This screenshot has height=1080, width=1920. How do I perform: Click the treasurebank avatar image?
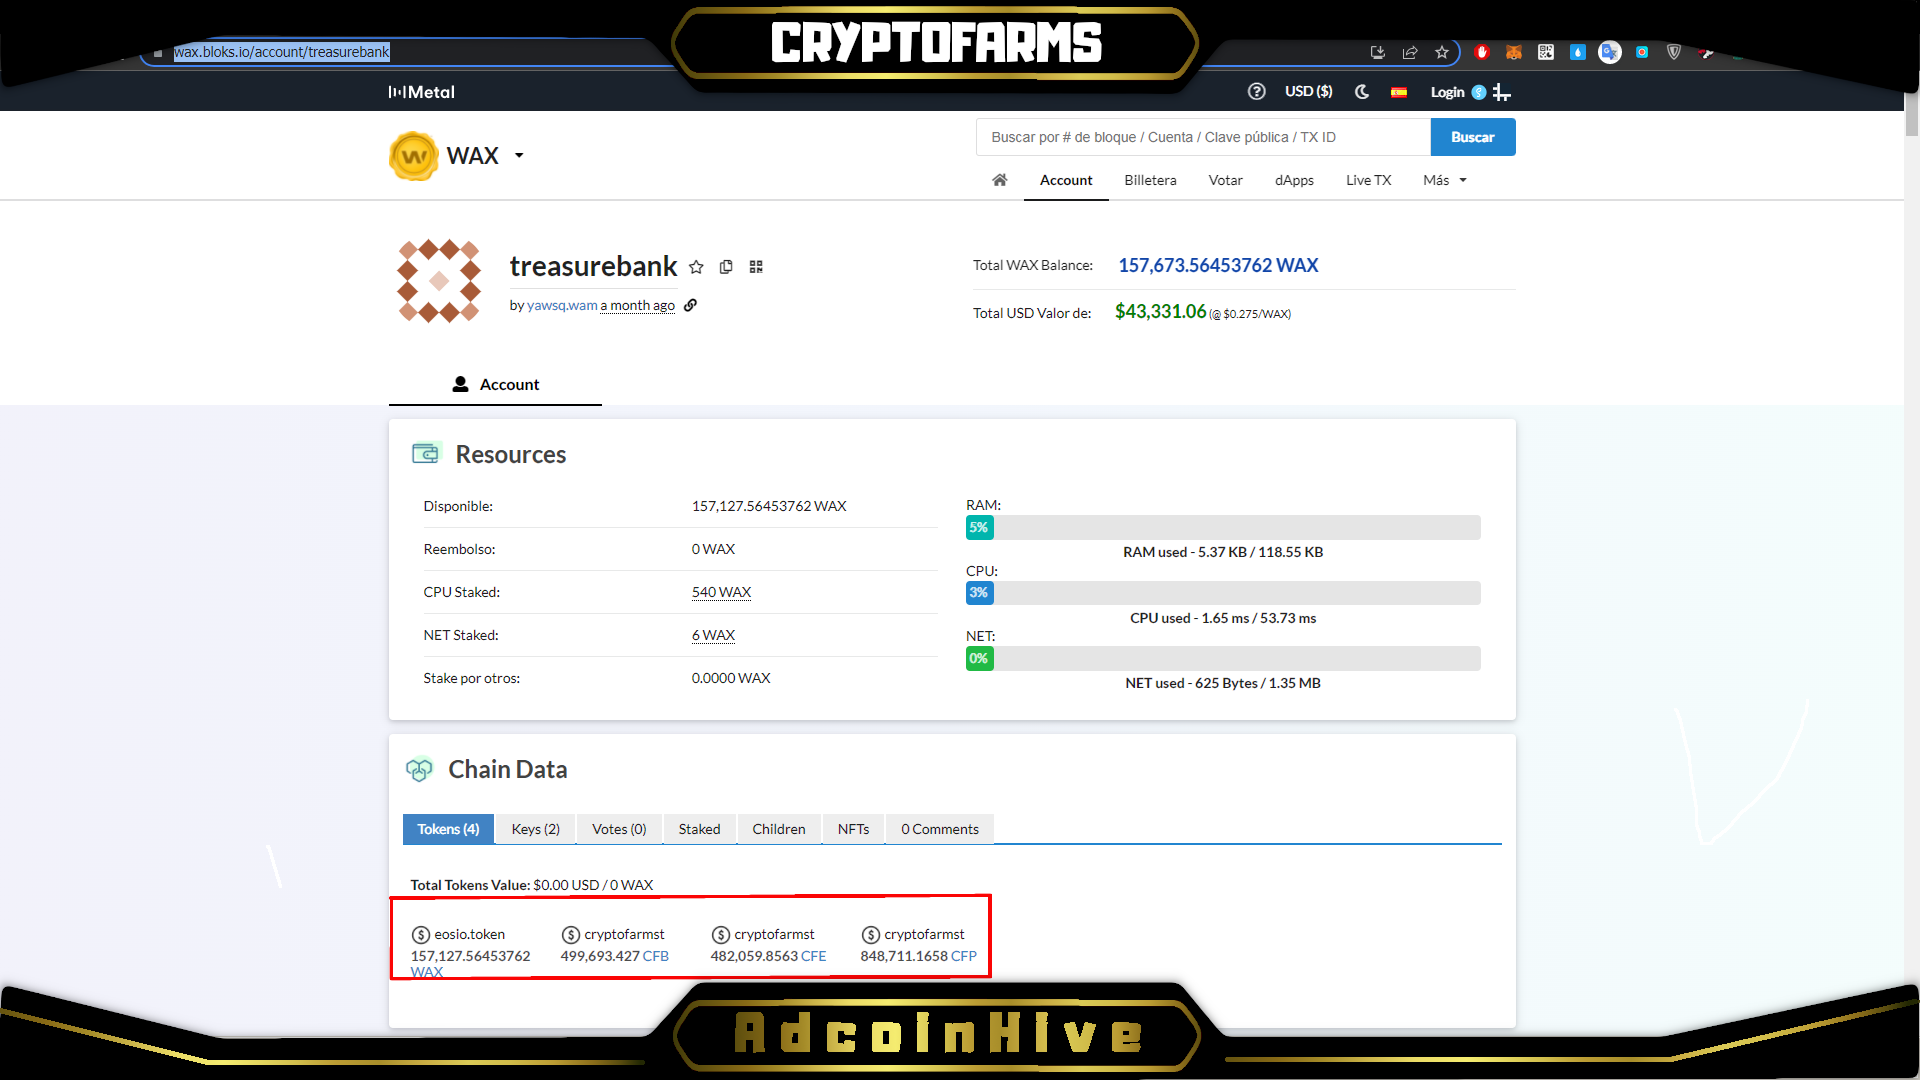[439, 281]
